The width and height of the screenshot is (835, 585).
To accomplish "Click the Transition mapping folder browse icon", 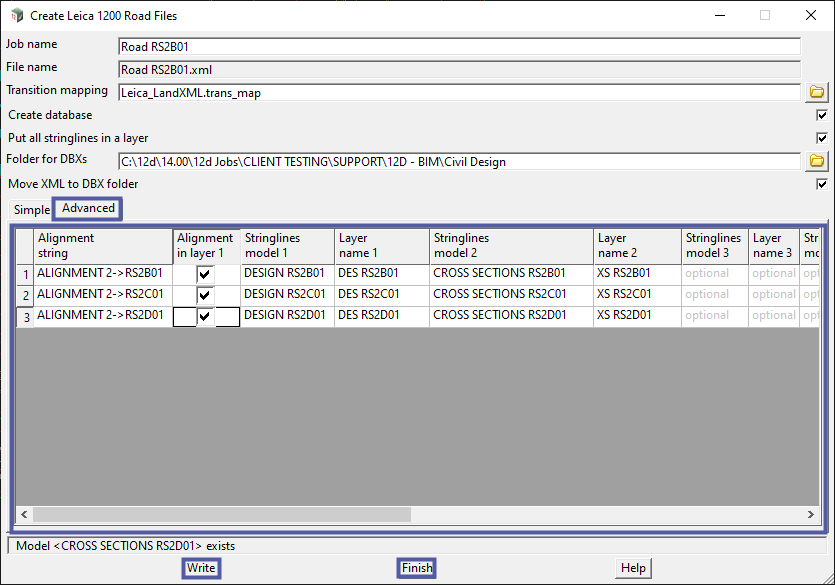I will (817, 92).
